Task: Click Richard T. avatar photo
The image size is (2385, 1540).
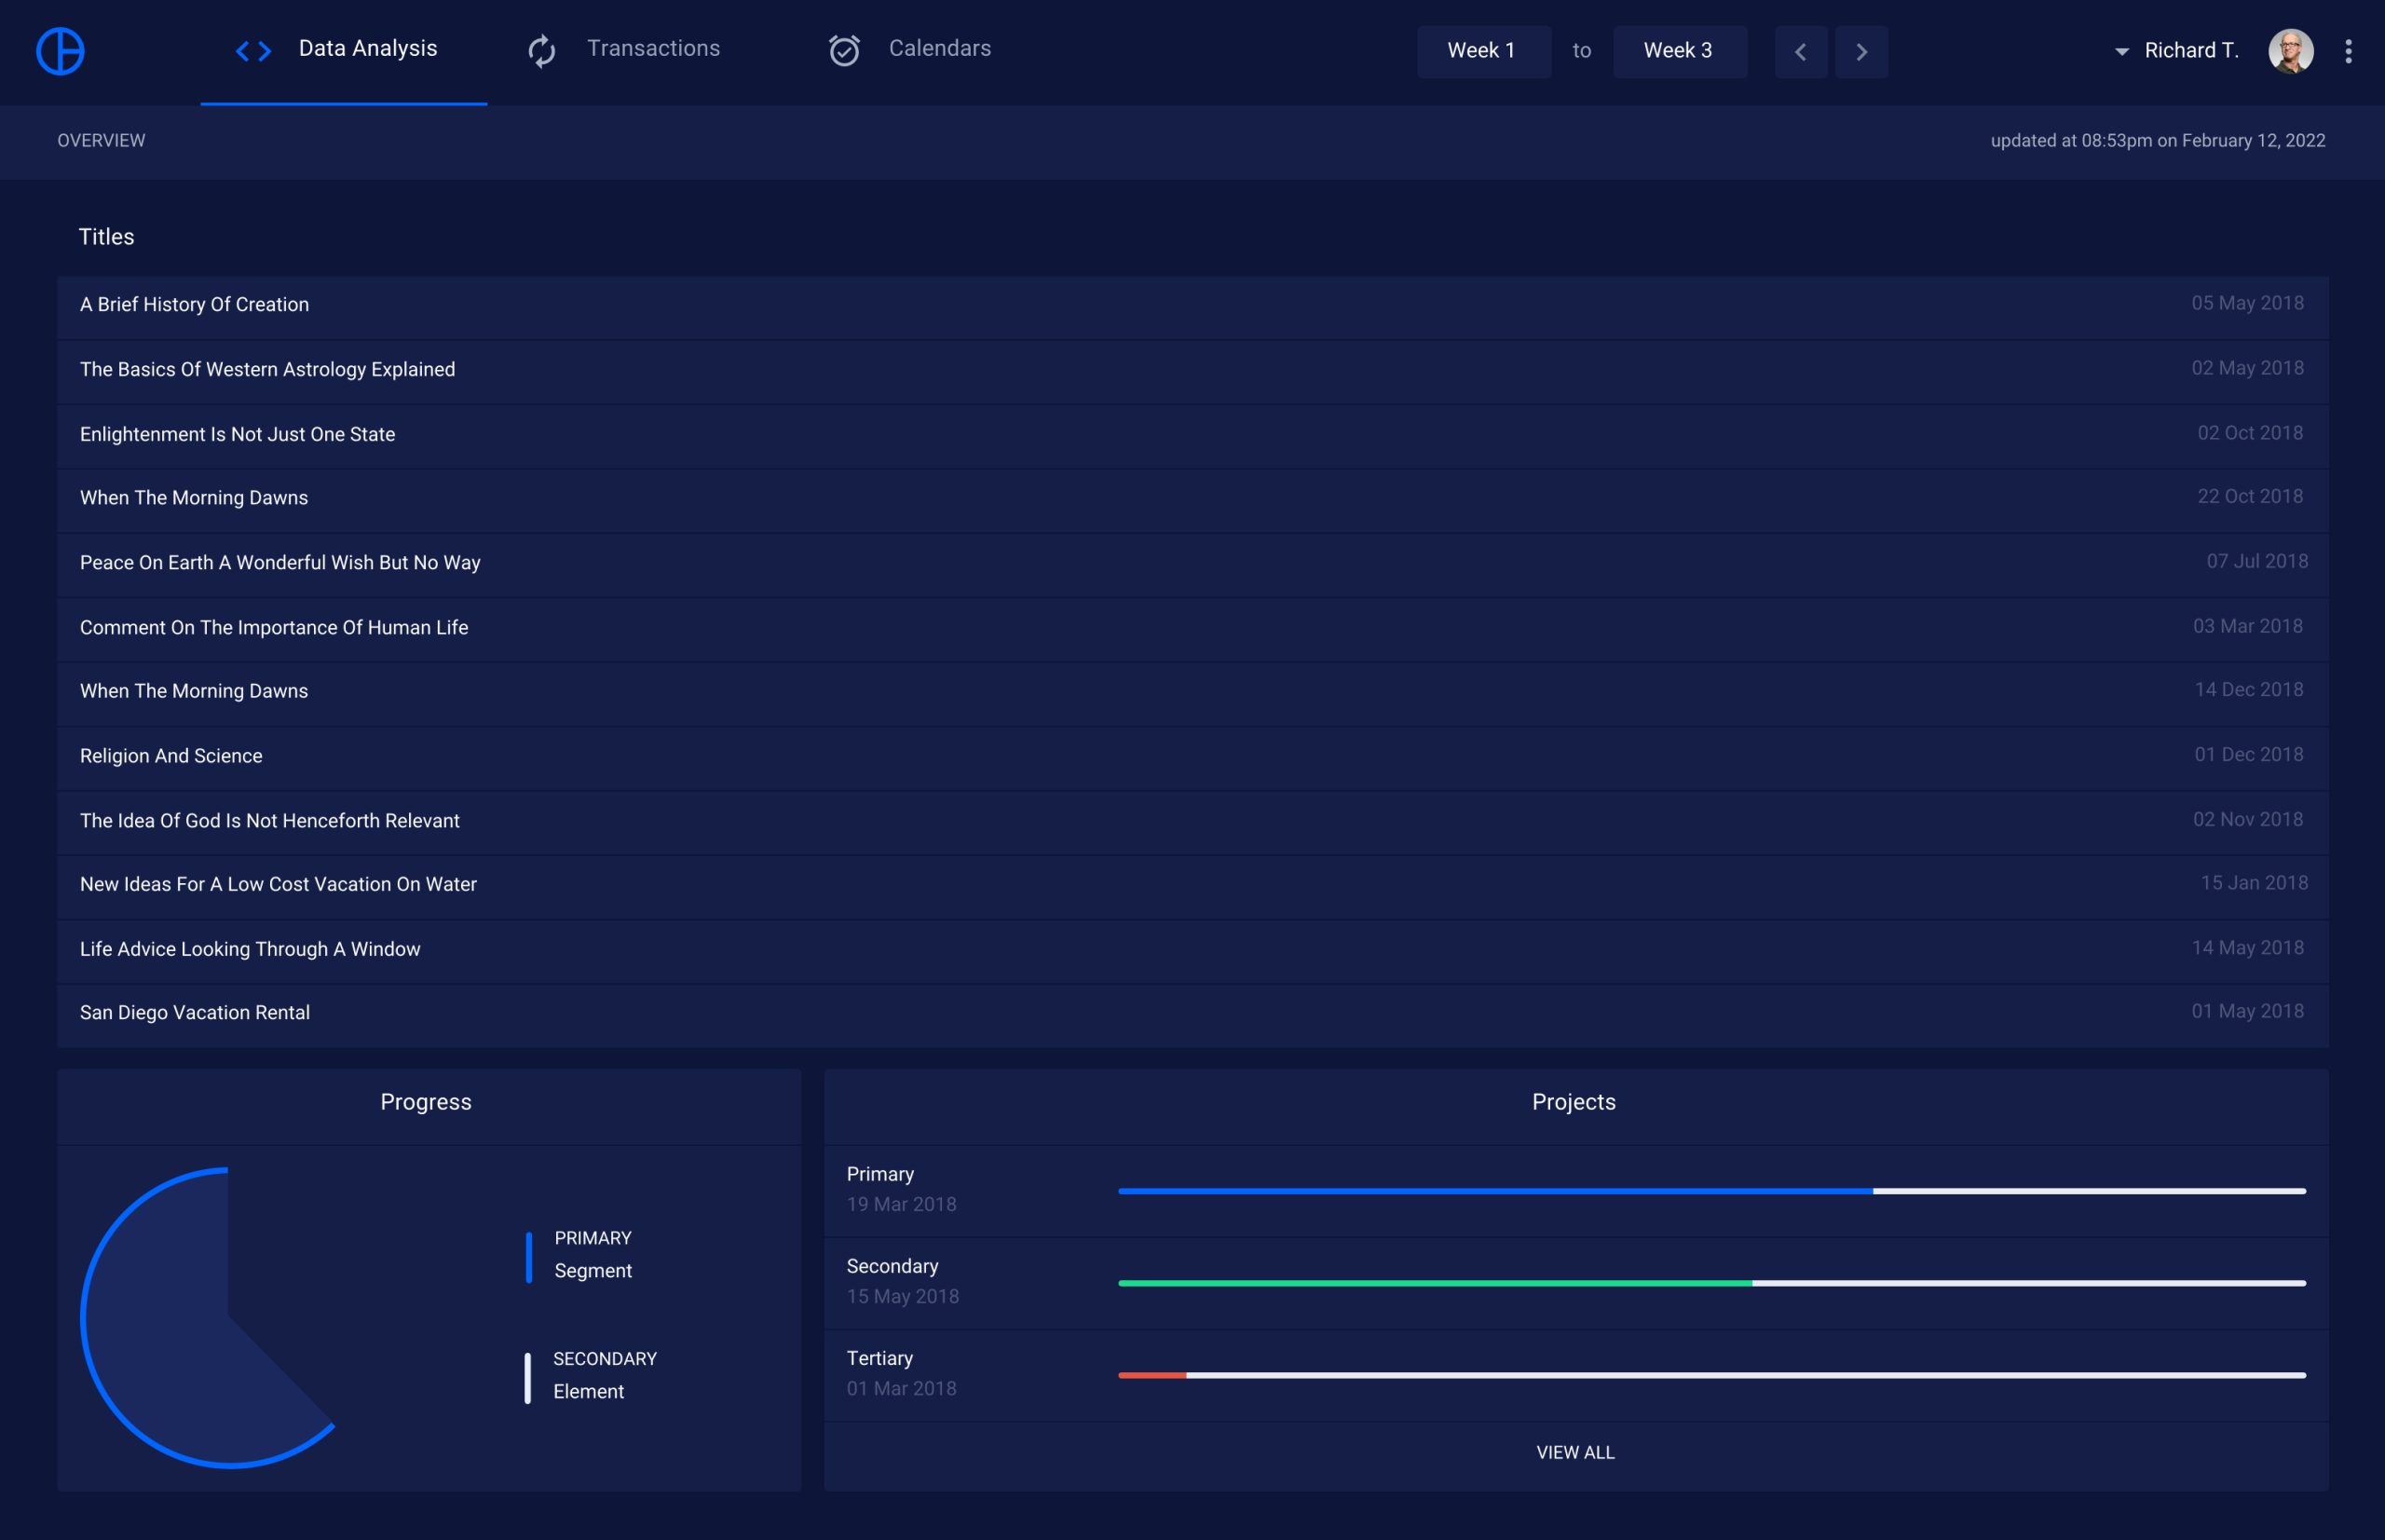Action: click(2290, 51)
